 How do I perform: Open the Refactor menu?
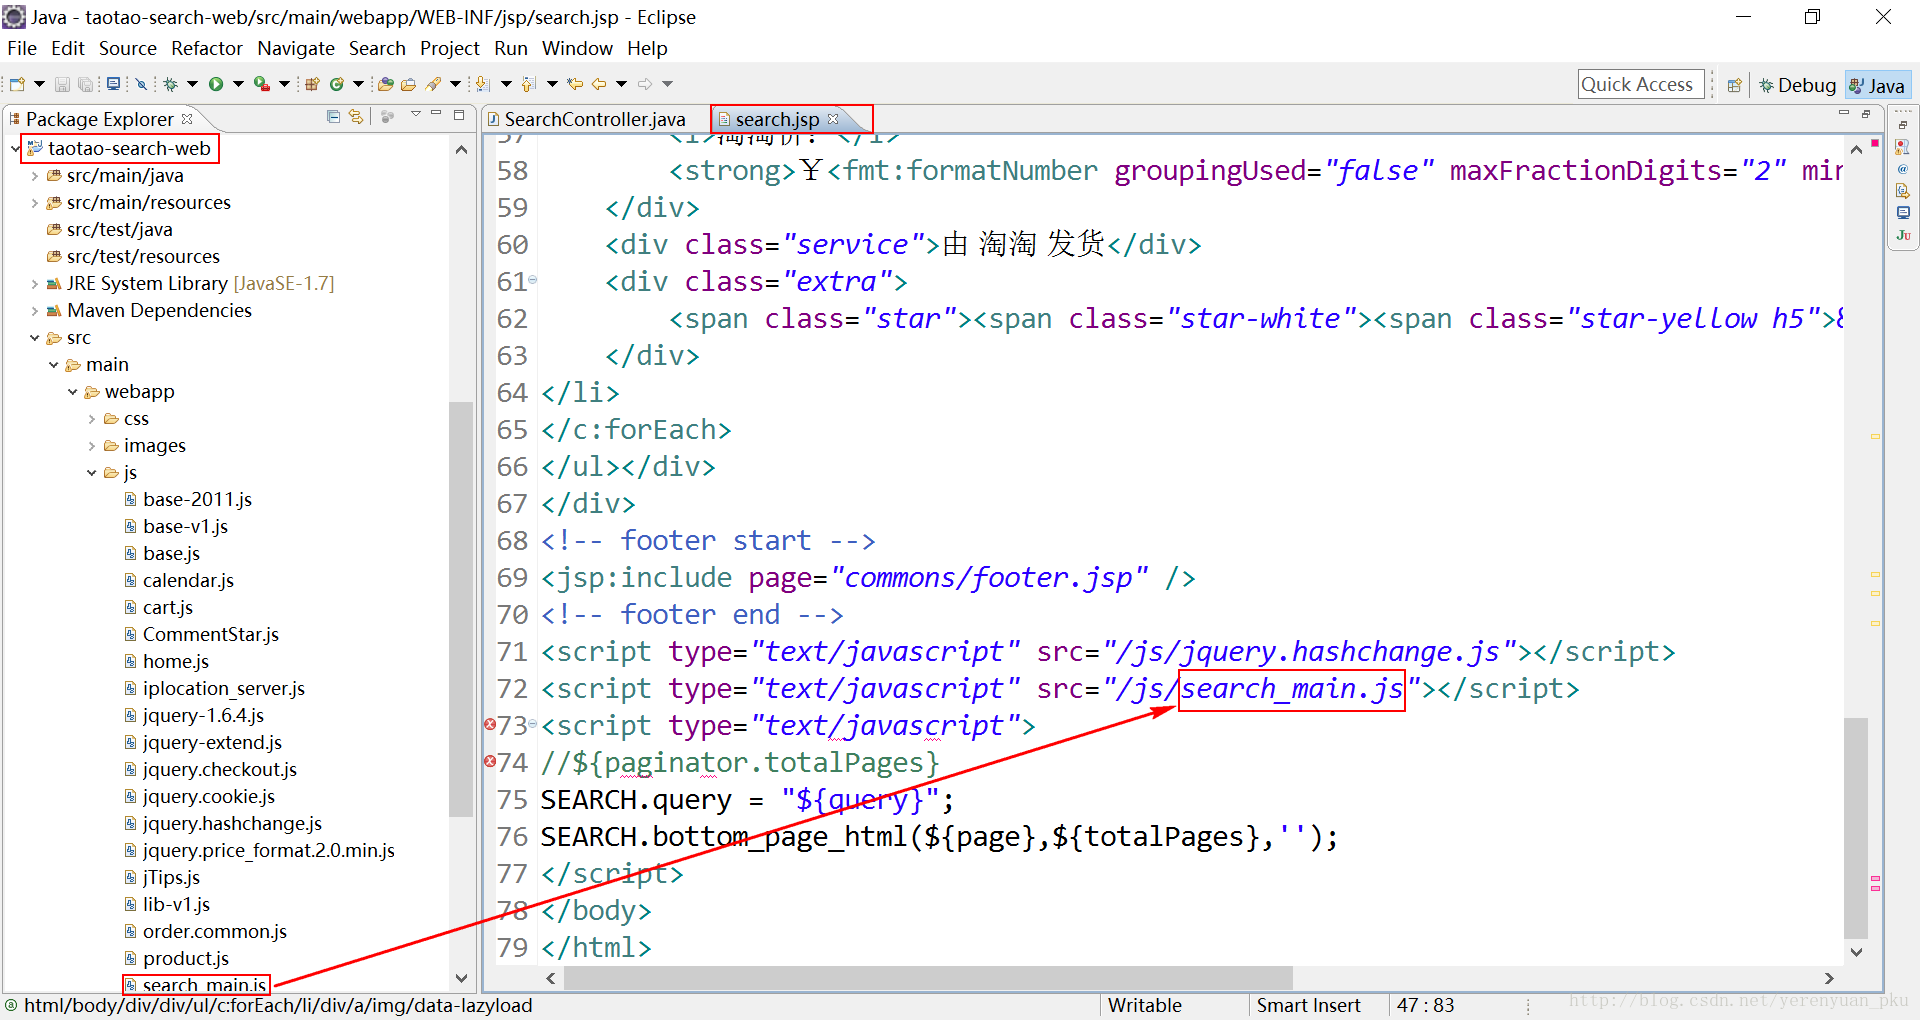click(206, 48)
